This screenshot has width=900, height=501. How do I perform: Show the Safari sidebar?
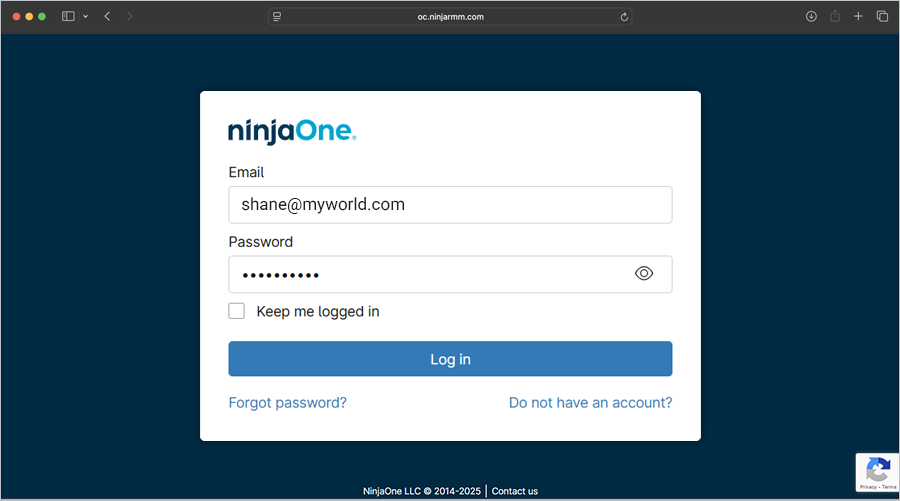pyautogui.click(x=68, y=17)
